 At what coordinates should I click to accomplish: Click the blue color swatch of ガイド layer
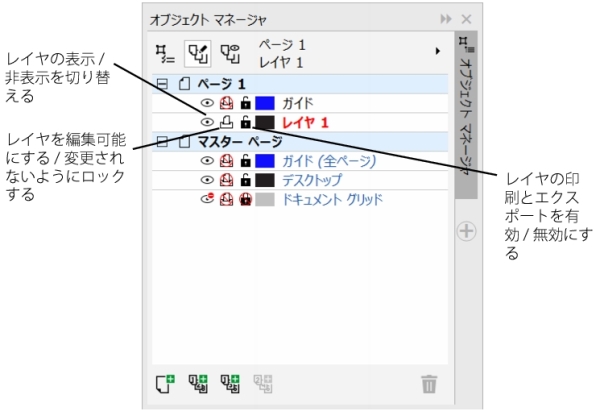pos(265,103)
